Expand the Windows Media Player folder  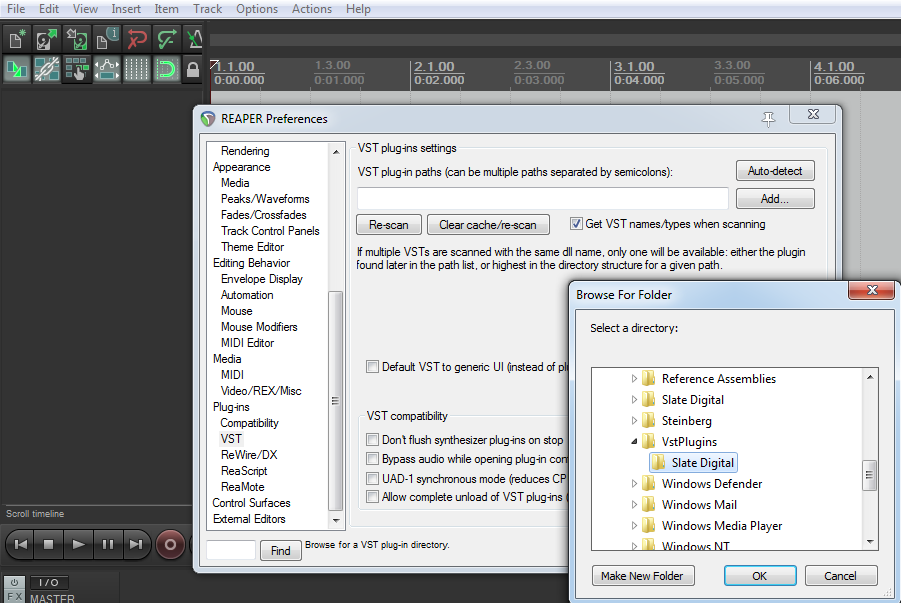634,525
